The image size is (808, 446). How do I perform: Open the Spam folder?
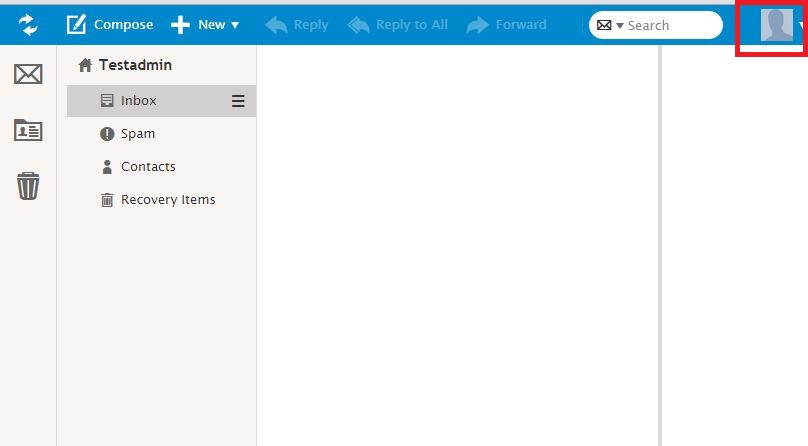click(x=137, y=133)
